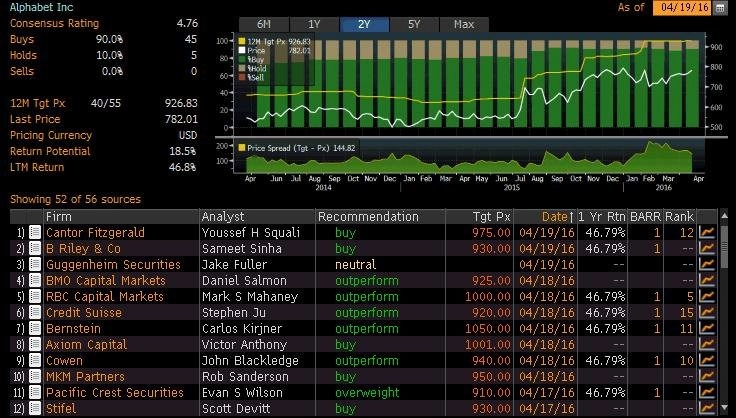Click the 12M Tgt Px summary label
The height and width of the screenshot is (418, 736).
(38, 103)
